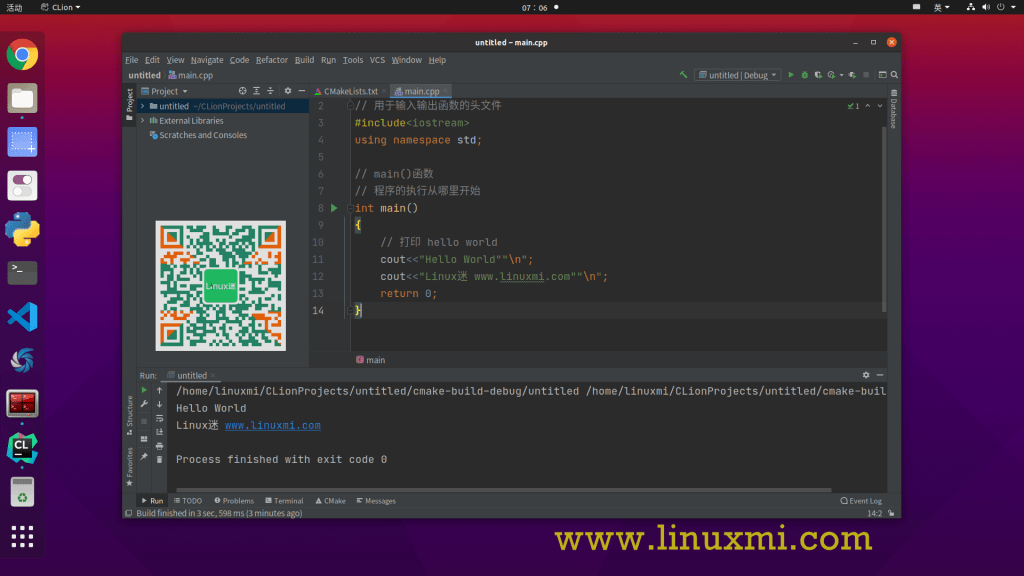Expand External Libraries in the project tree

[x=143, y=121]
